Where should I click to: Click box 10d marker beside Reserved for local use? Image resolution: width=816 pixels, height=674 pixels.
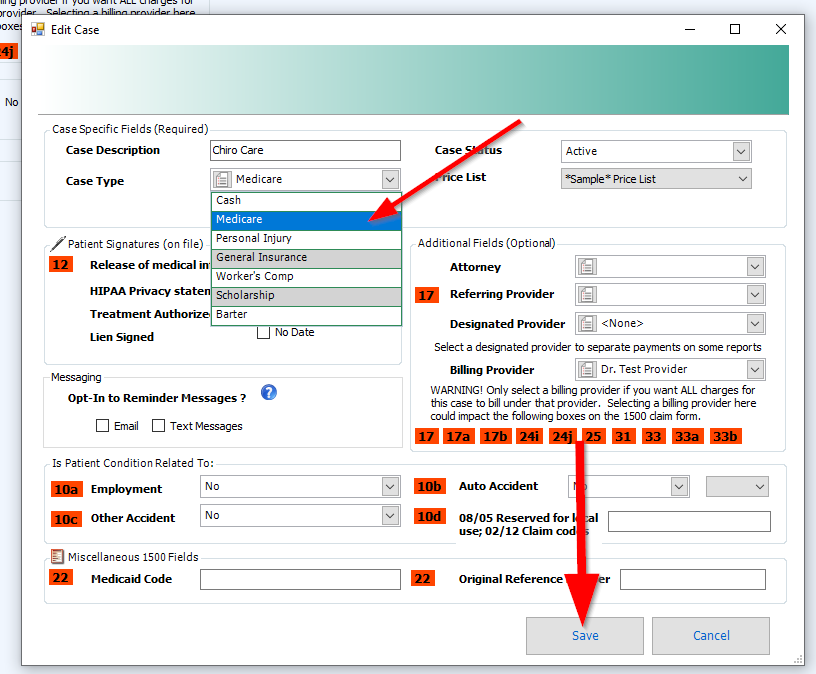click(x=429, y=516)
